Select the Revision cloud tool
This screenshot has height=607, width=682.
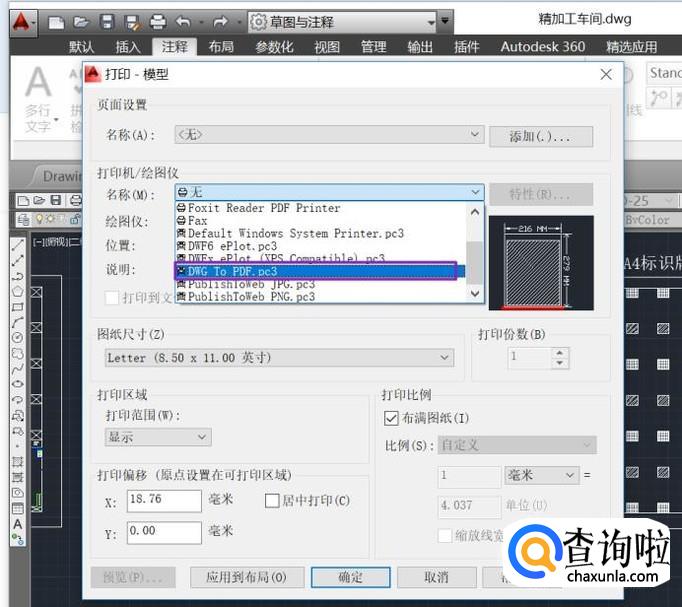17,353
